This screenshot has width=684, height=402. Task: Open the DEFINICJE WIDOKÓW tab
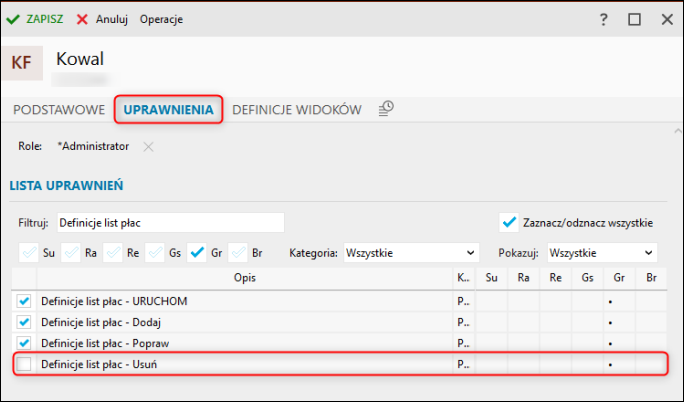pos(297,110)
